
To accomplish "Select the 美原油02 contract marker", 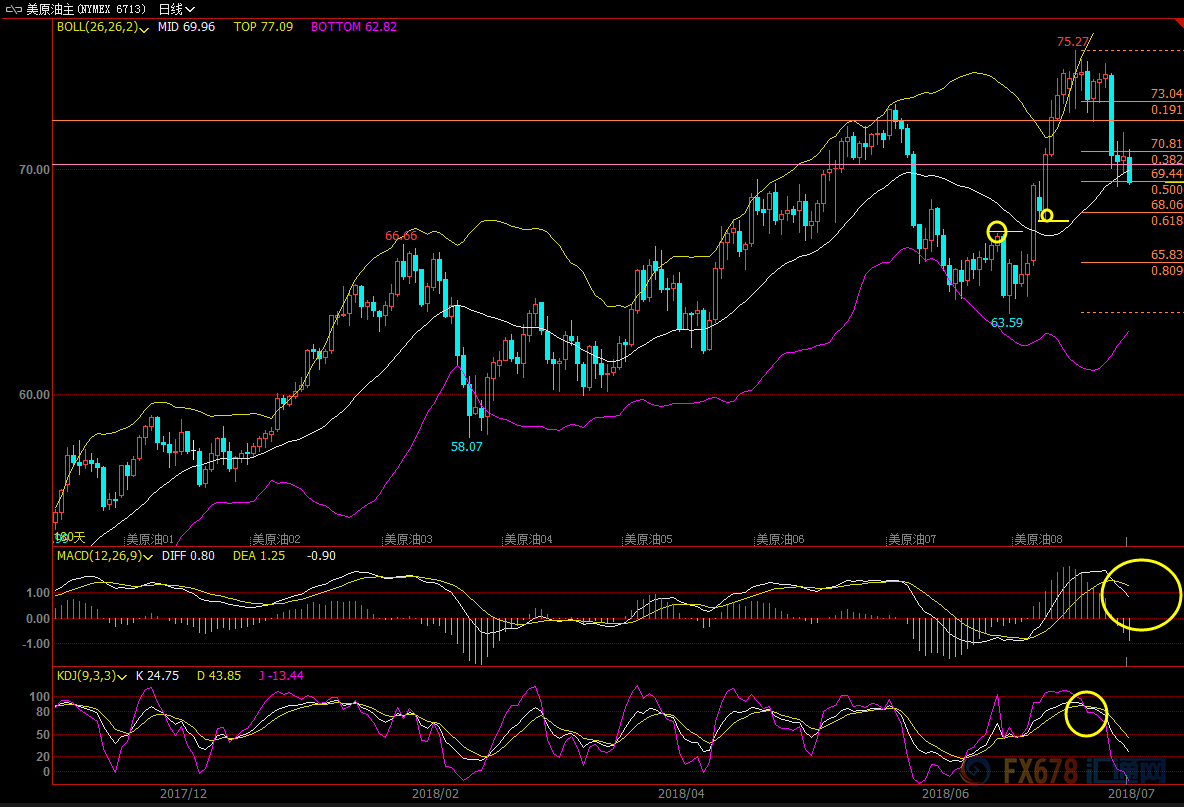I will (276, 539).
